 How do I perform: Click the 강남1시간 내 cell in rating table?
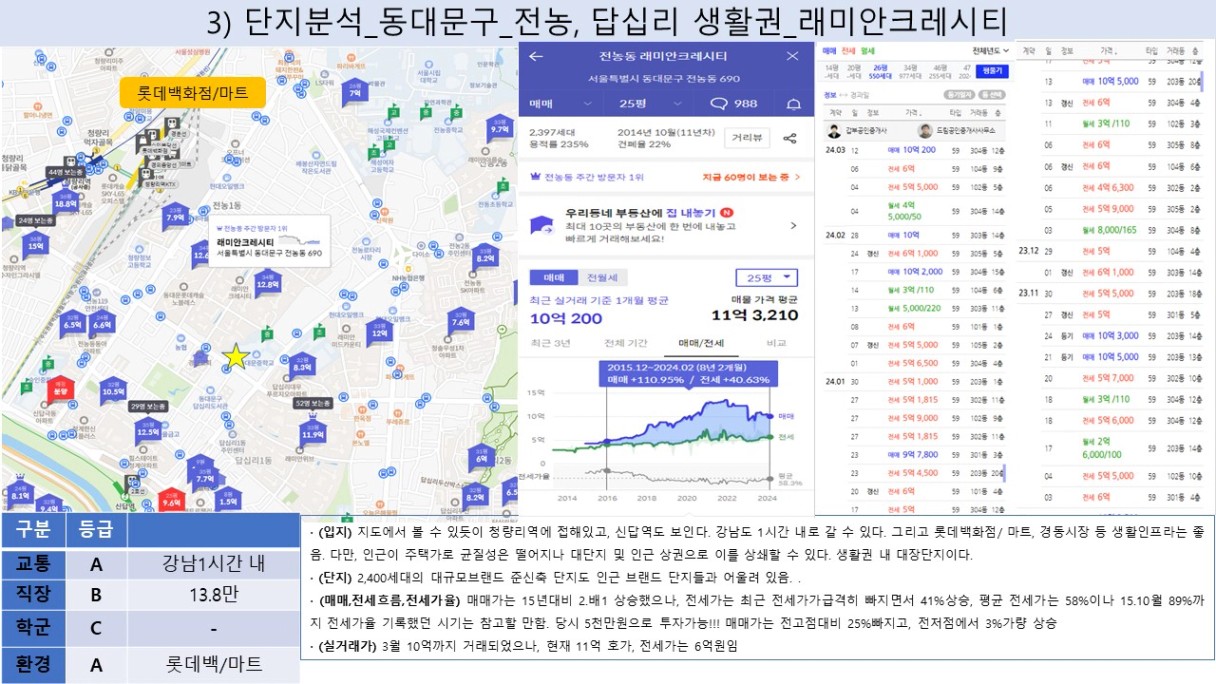[213, 564]
